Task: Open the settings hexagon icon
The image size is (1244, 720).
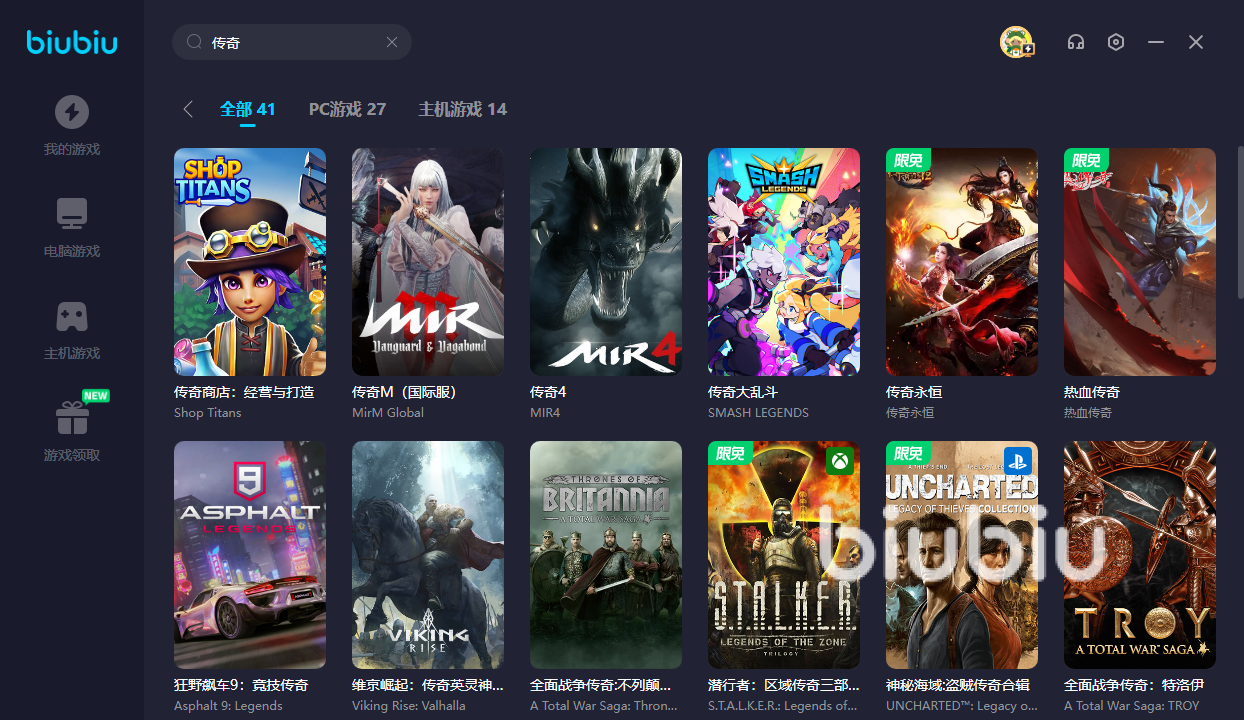Action: (x=1116, y=42)
